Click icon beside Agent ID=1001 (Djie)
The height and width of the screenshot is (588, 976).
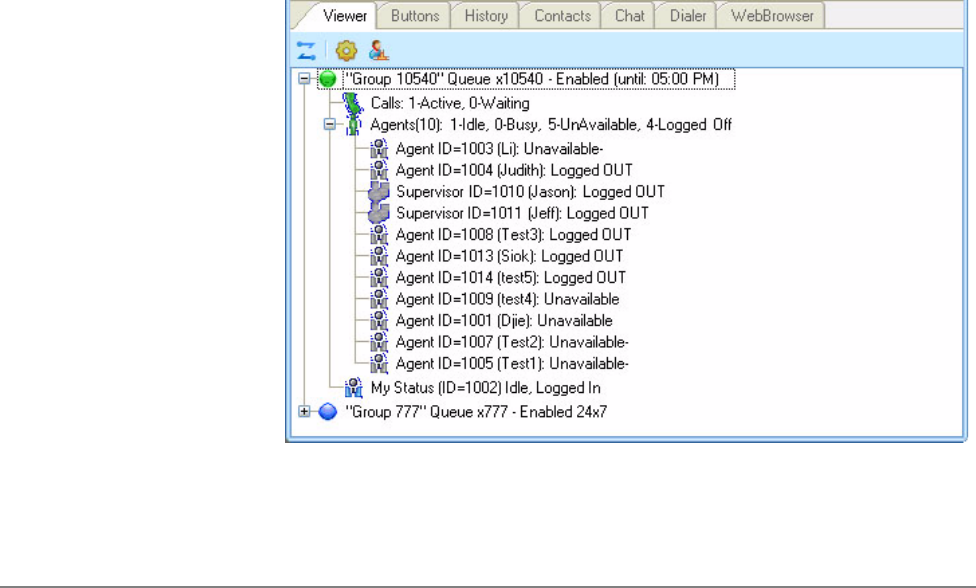[x=378, y=320]
